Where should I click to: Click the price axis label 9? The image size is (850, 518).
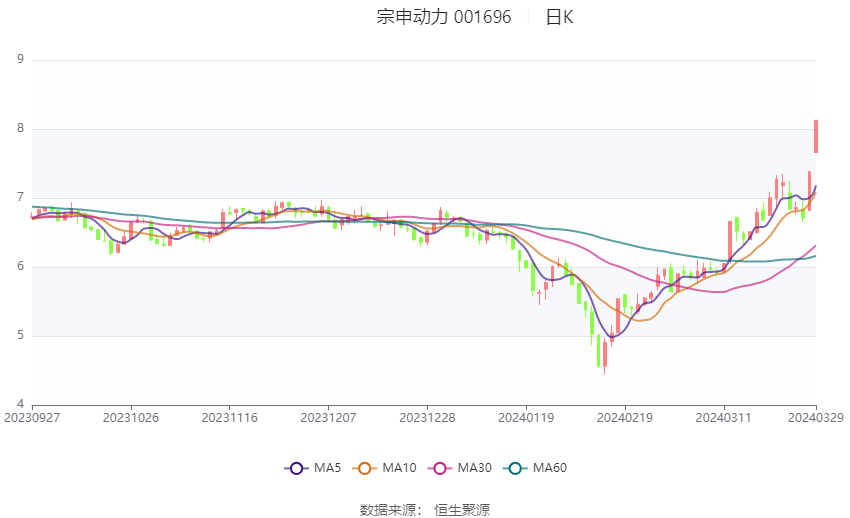[21, 59]
